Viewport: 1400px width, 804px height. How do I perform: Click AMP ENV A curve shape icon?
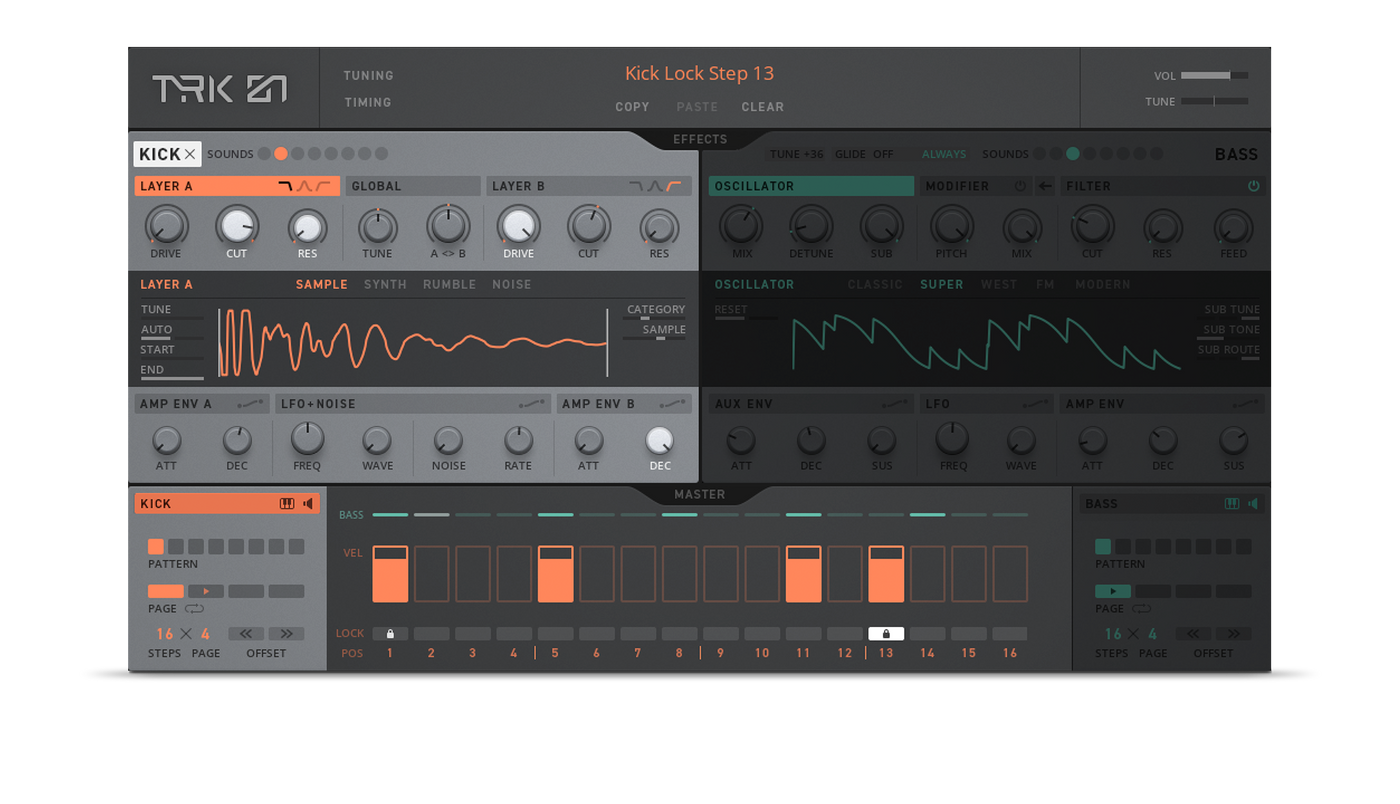click(x=251, y=404)
